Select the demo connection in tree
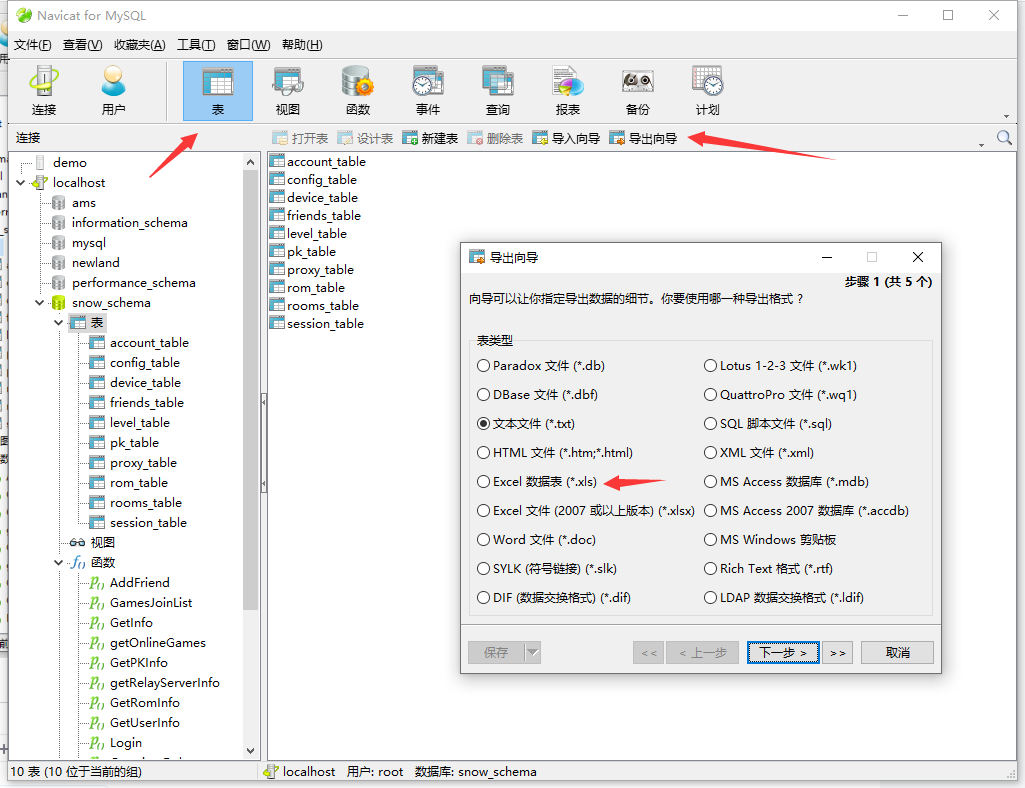 point(69,162)
